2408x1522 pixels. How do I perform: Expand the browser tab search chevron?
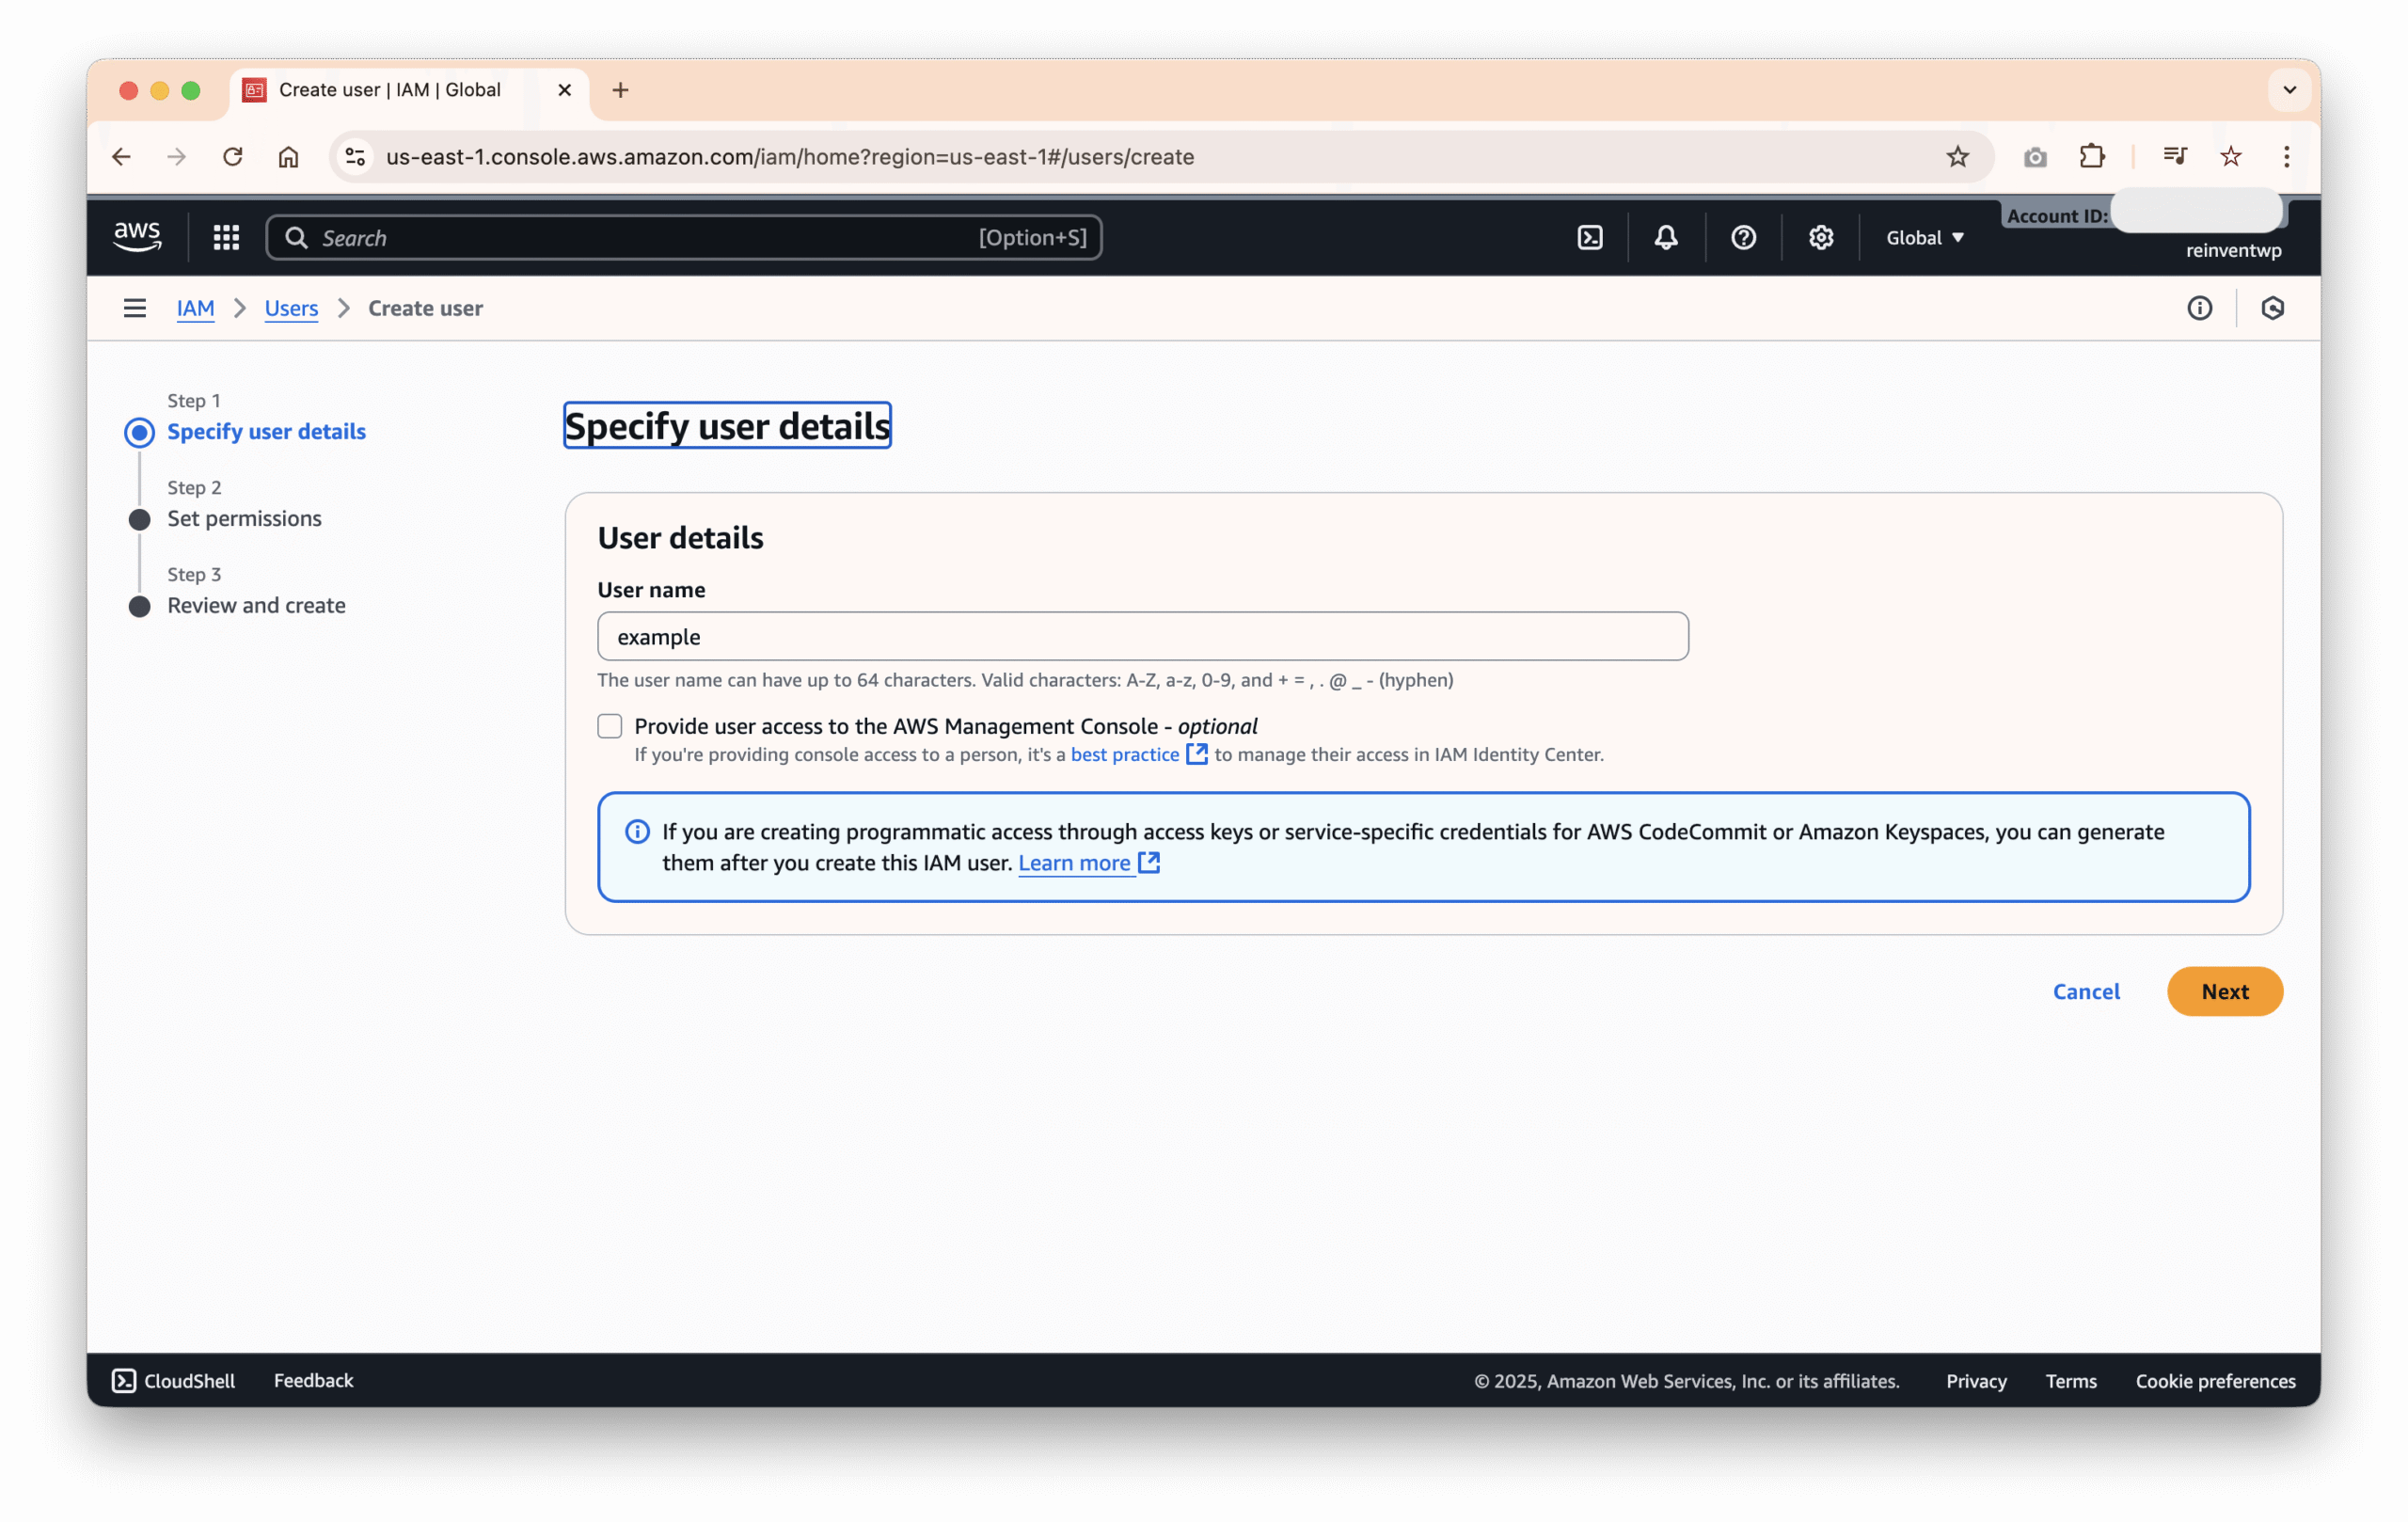click(2289, 90)
